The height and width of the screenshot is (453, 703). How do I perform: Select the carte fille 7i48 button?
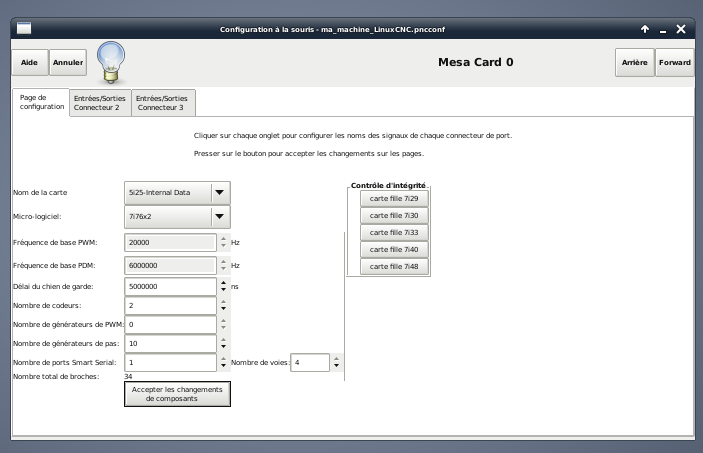point(394,266)
